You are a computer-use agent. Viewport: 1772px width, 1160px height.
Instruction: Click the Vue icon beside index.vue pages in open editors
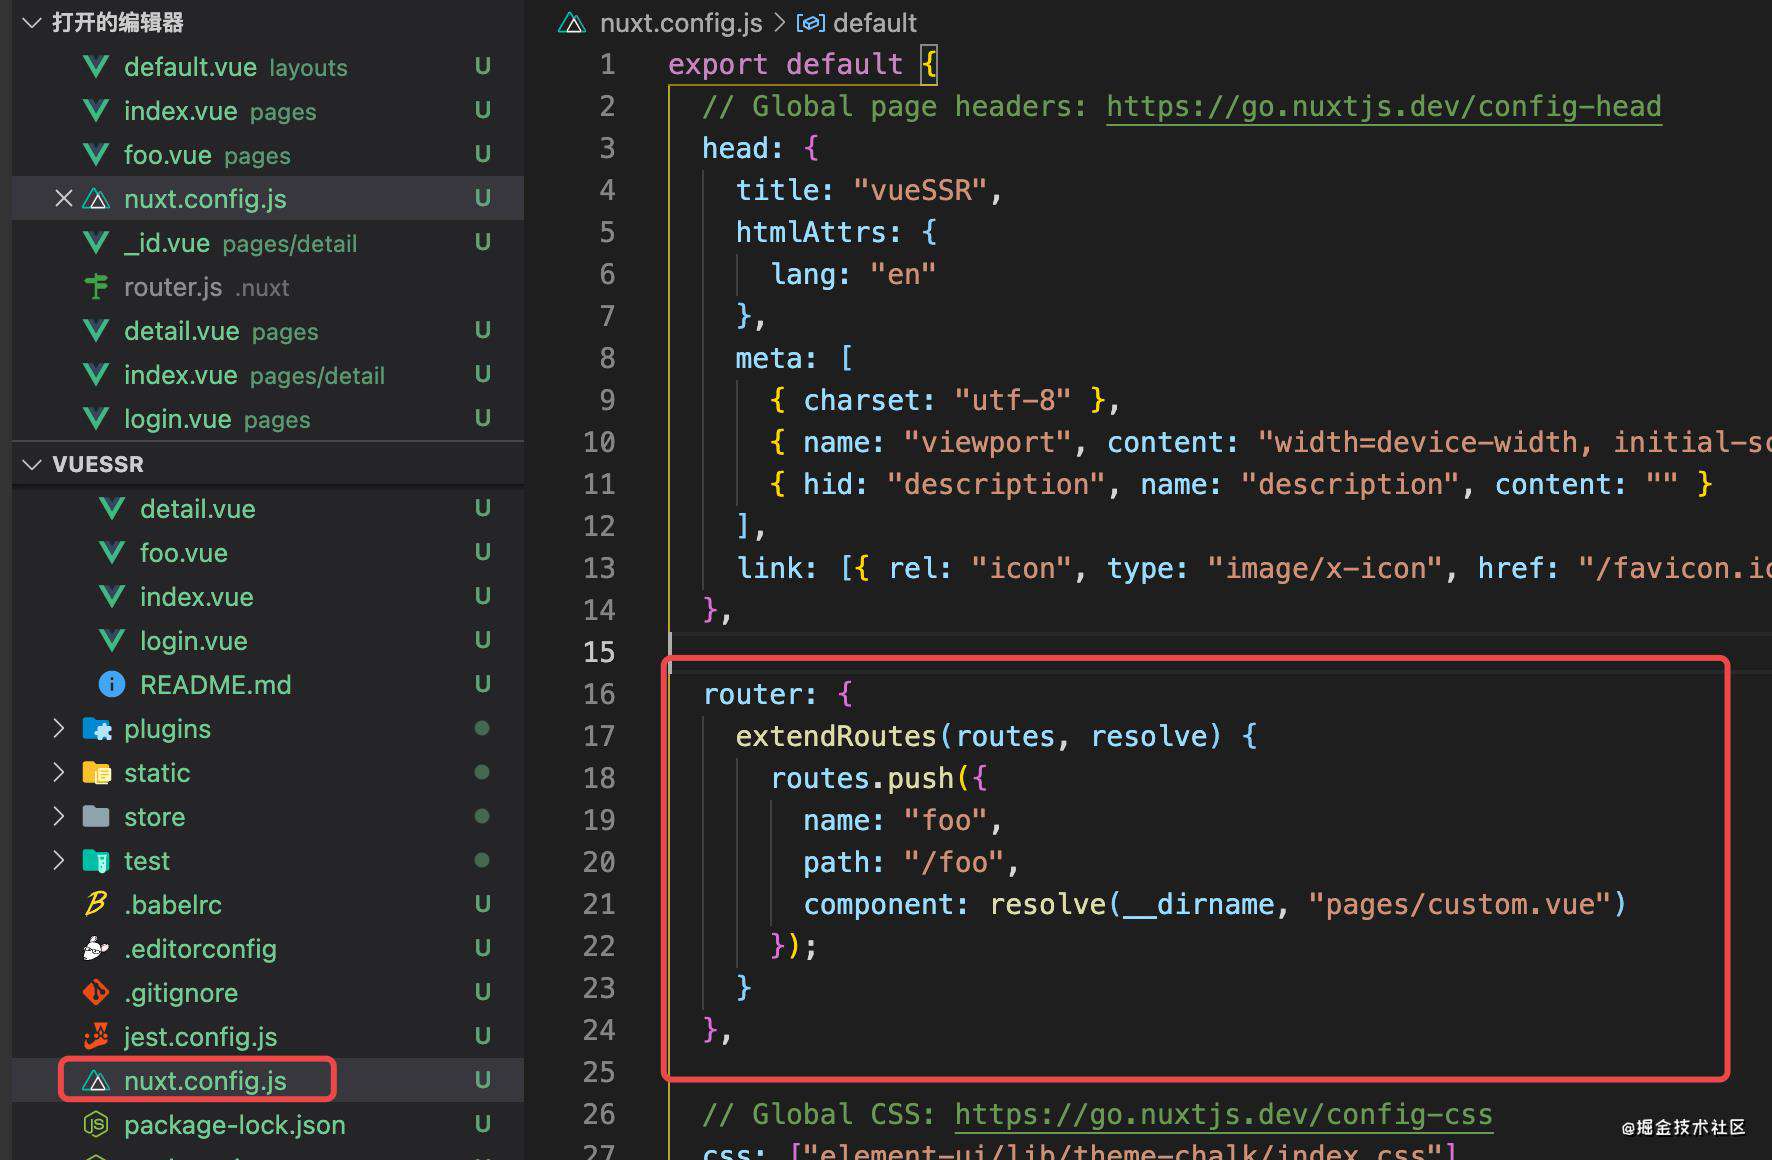[96, 111]
